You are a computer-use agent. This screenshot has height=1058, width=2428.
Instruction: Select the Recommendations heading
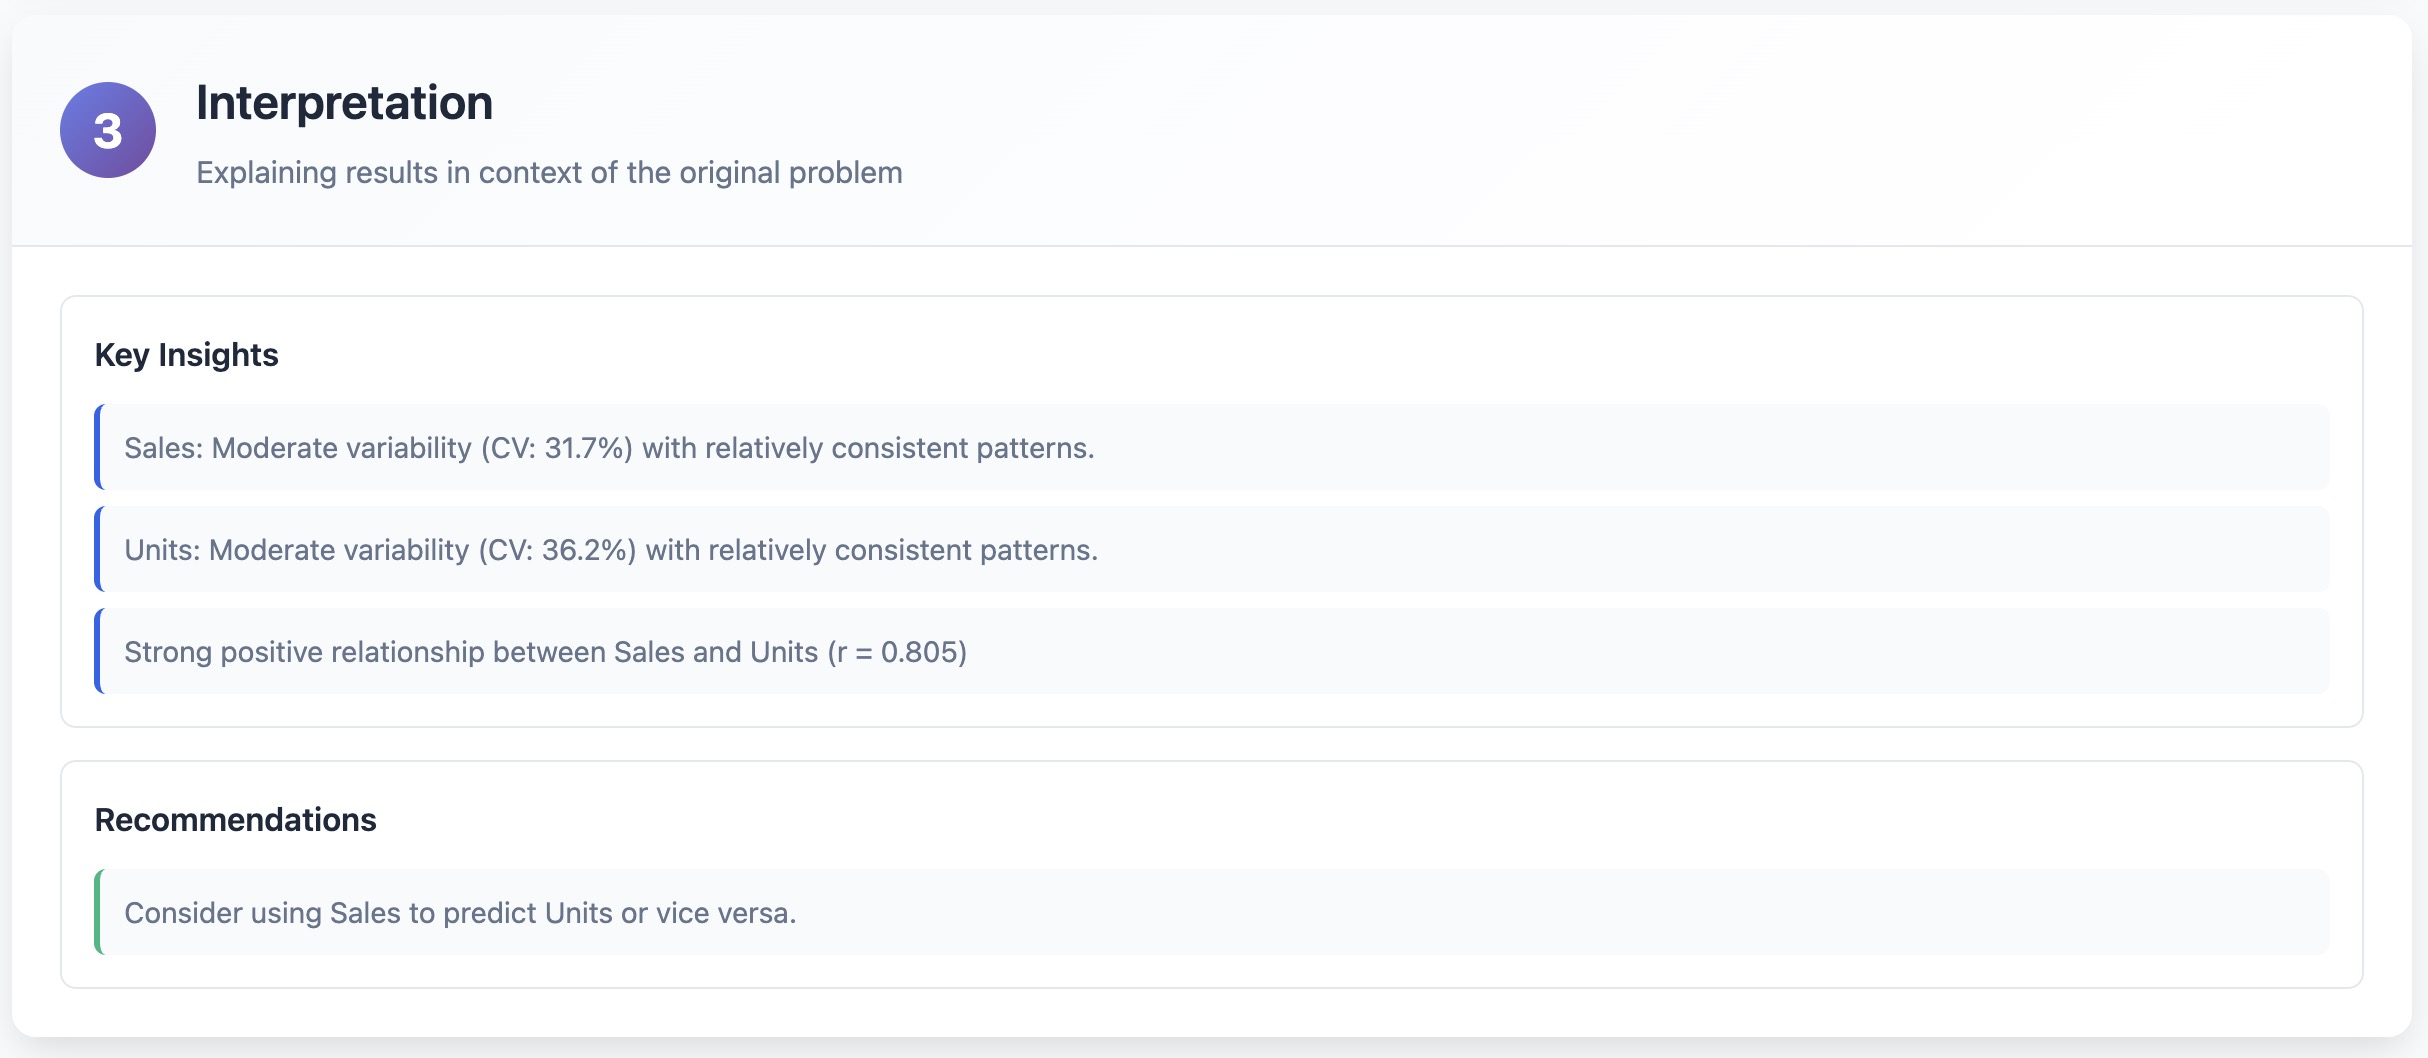(x=235, y=820)
